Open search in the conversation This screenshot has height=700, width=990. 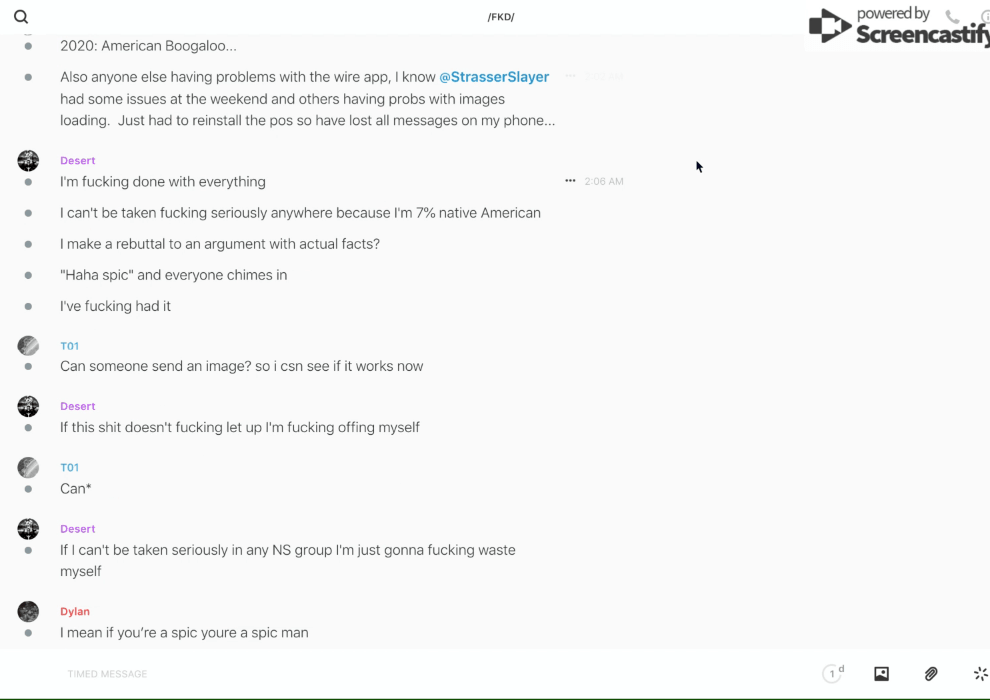click(x=21, y=17)
